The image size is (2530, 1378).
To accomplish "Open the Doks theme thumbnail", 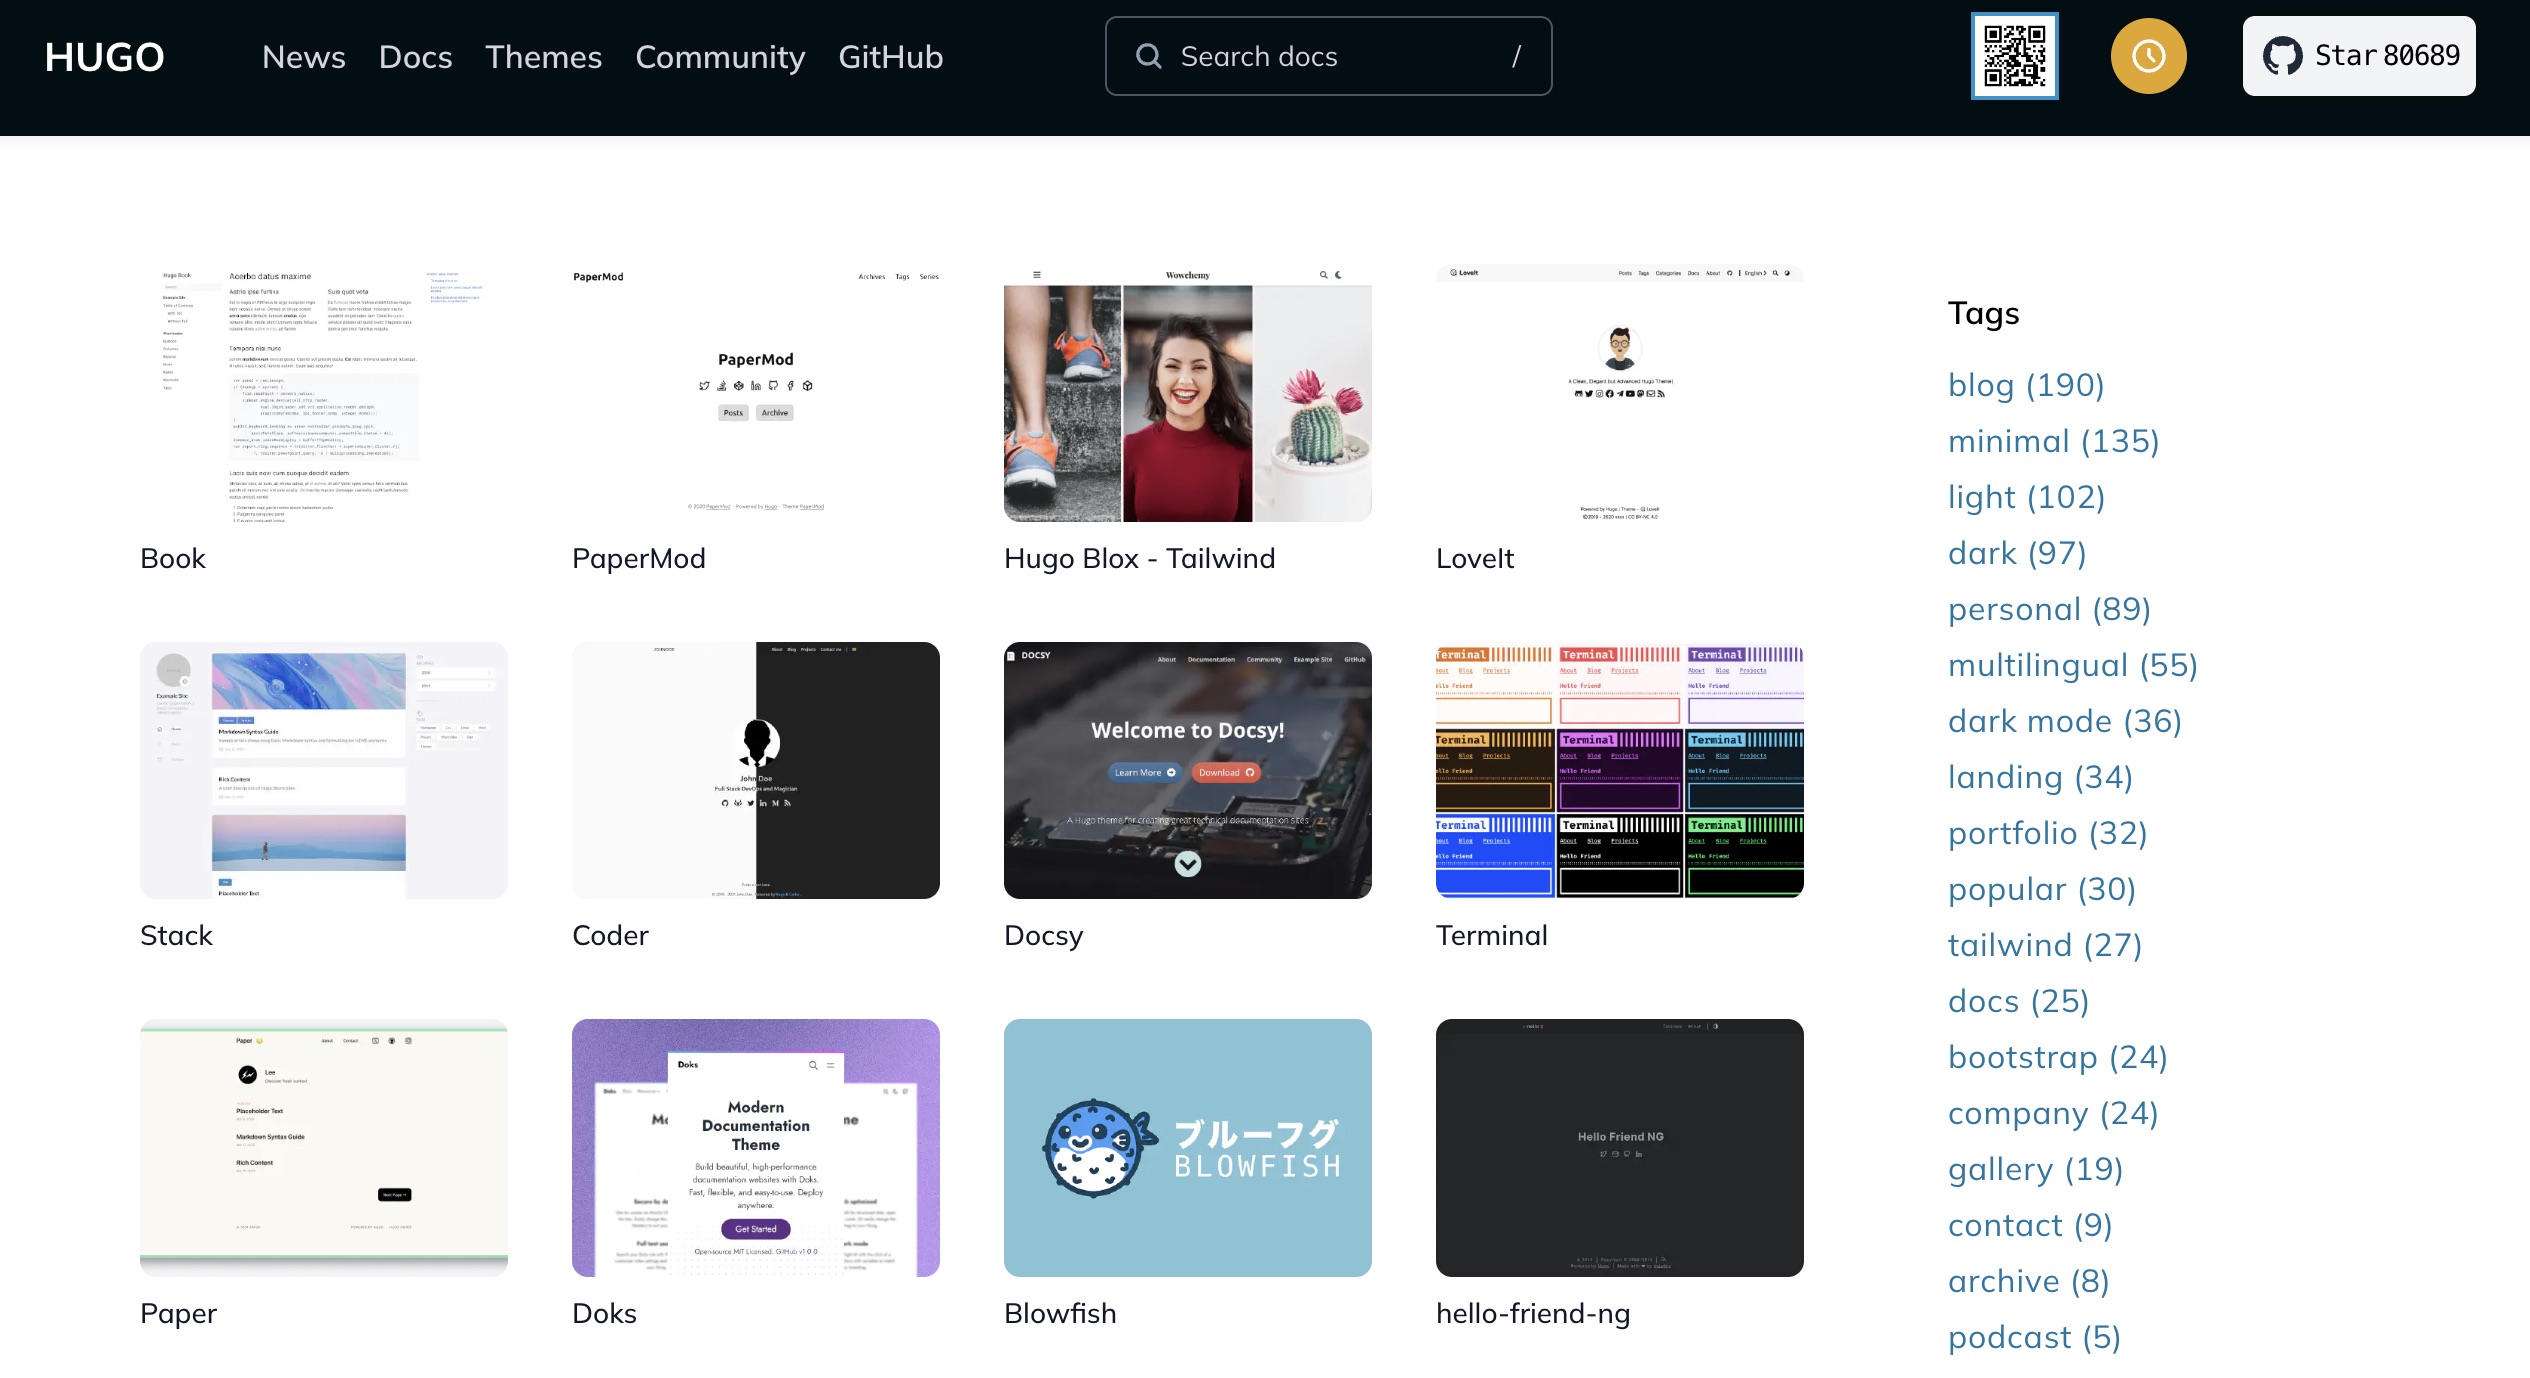I will tap(756, 1148).
